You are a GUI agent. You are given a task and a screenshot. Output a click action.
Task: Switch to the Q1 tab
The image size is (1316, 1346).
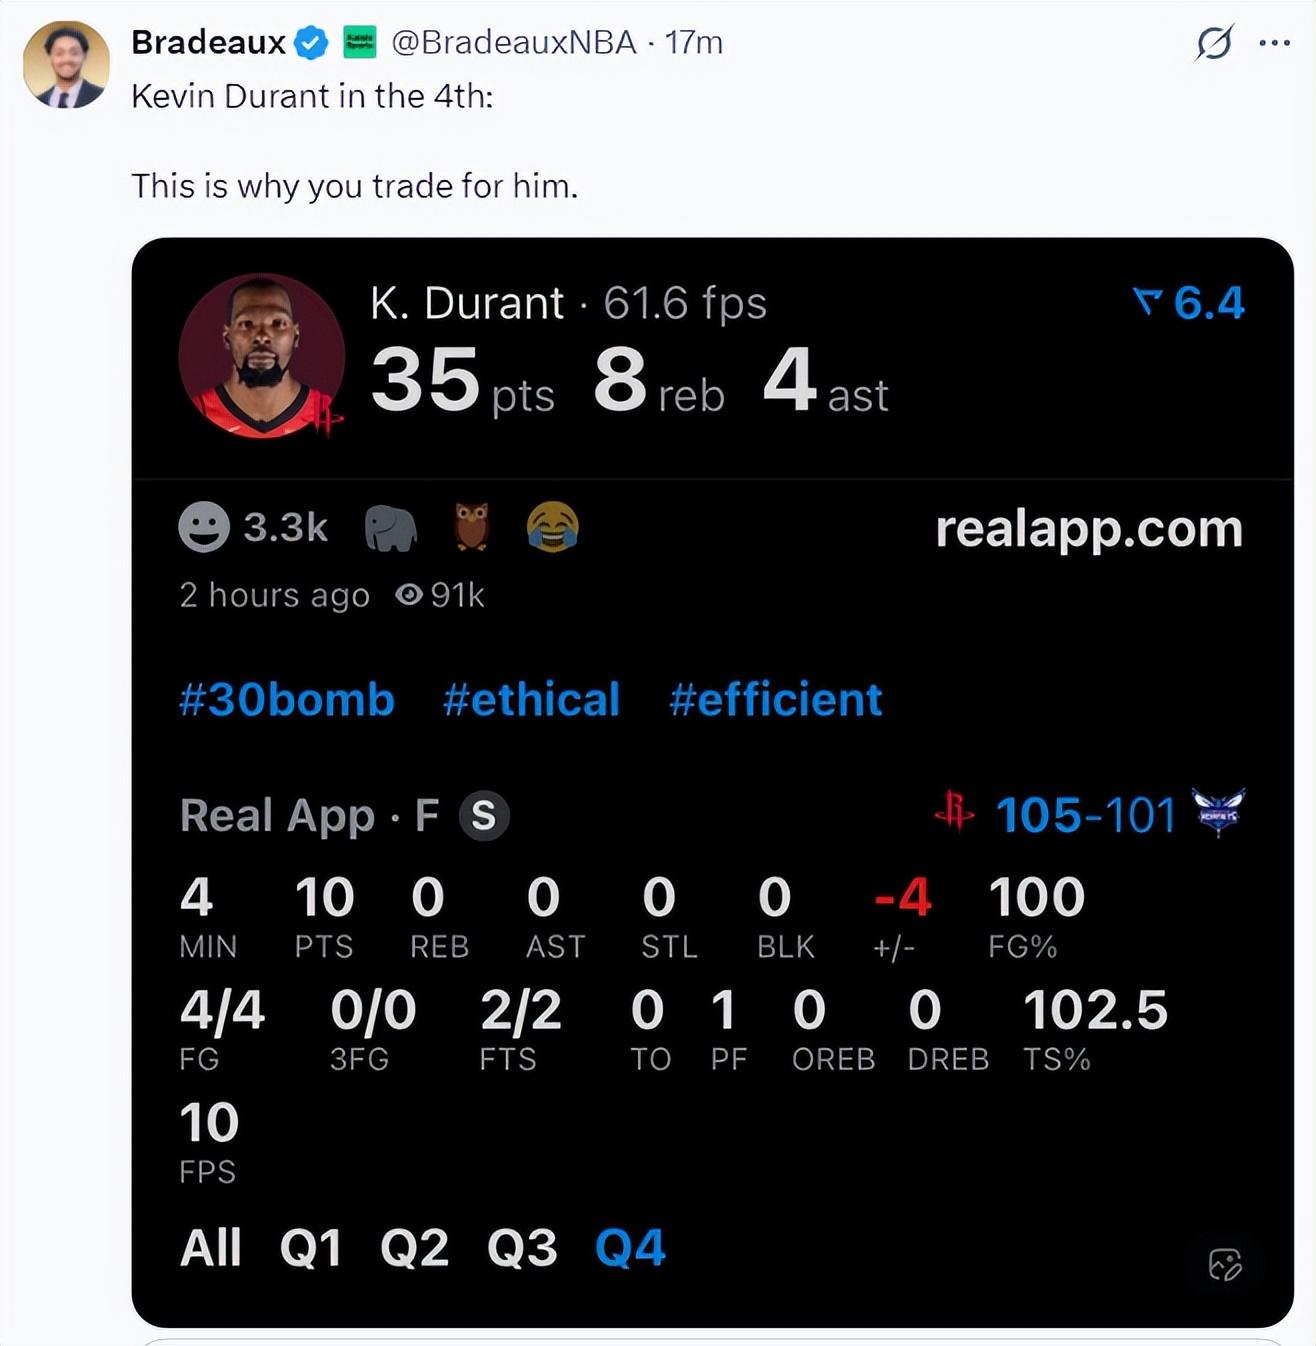(311, 1247)
